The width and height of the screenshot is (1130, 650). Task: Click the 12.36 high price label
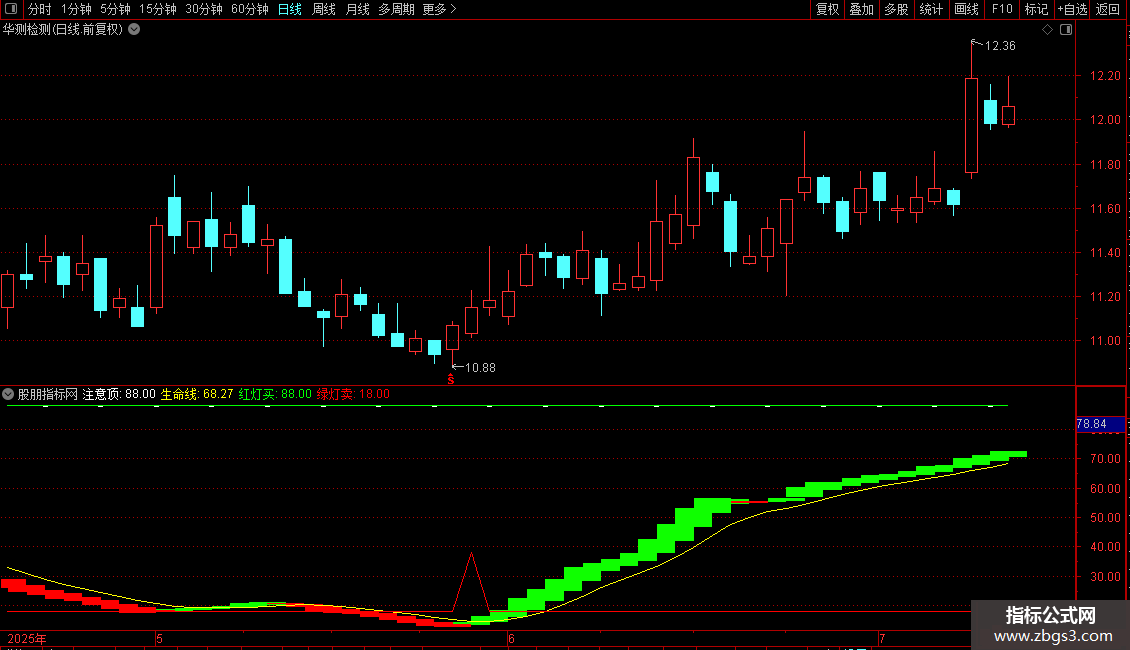coord(1000,46)
